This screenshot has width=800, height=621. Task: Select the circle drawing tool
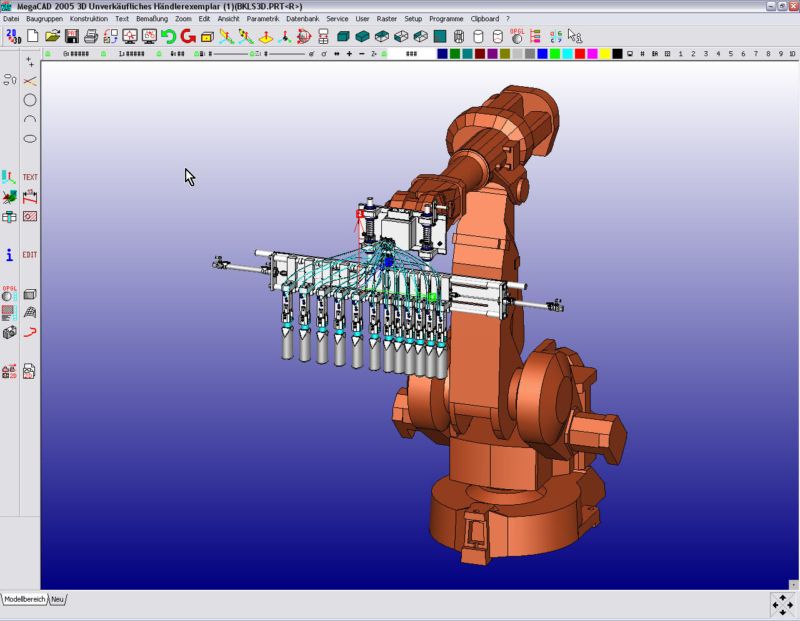tap(30, 100)
